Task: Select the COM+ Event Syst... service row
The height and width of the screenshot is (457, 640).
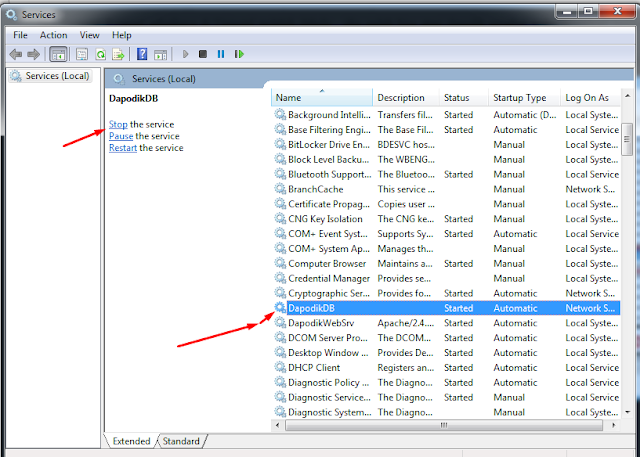Action: (446, 234)
